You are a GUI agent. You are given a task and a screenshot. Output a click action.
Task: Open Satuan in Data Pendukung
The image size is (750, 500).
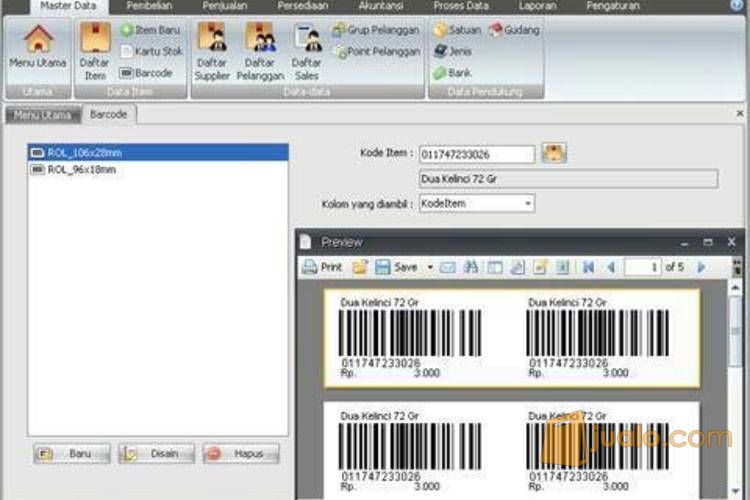point(457,30)
